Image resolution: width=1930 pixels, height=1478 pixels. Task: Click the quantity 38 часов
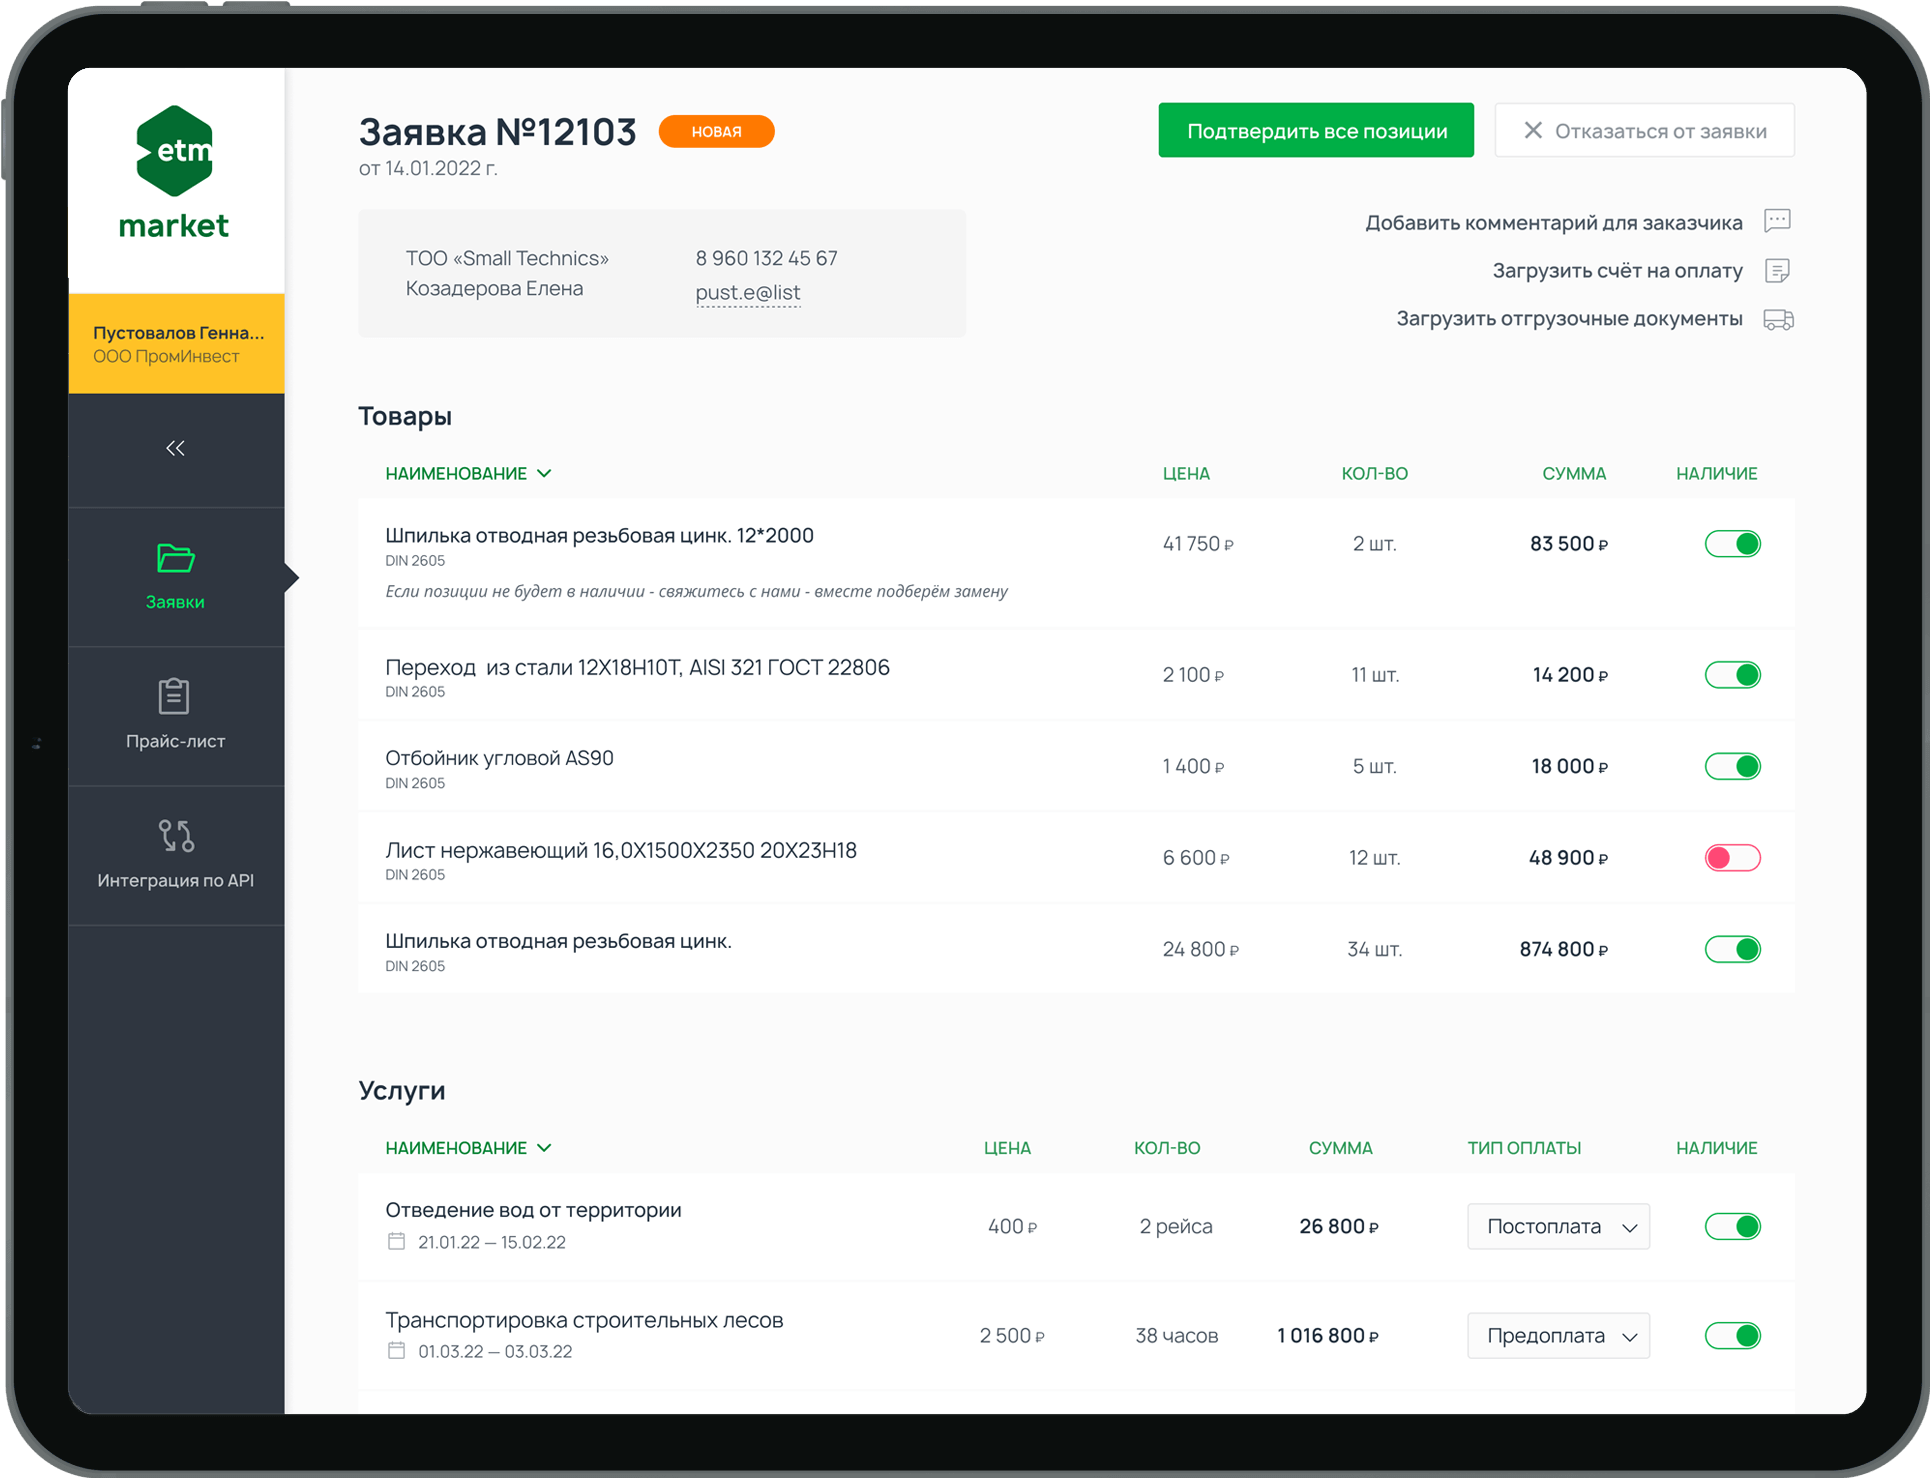point(1176,1336)
